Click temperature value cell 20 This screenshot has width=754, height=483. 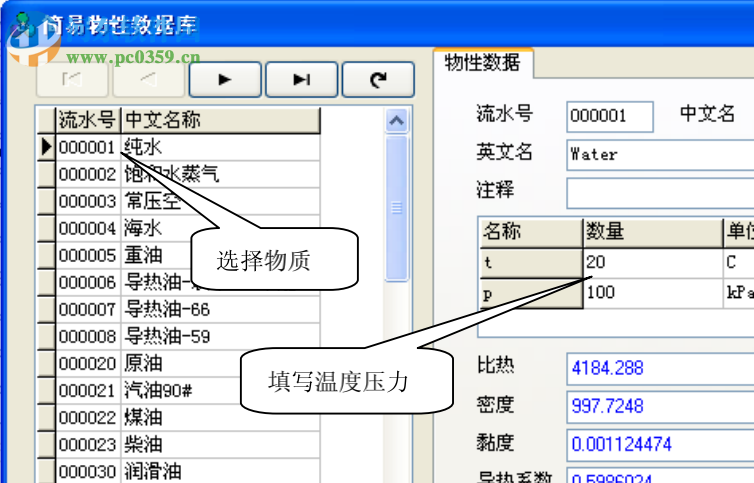(653, 263)
